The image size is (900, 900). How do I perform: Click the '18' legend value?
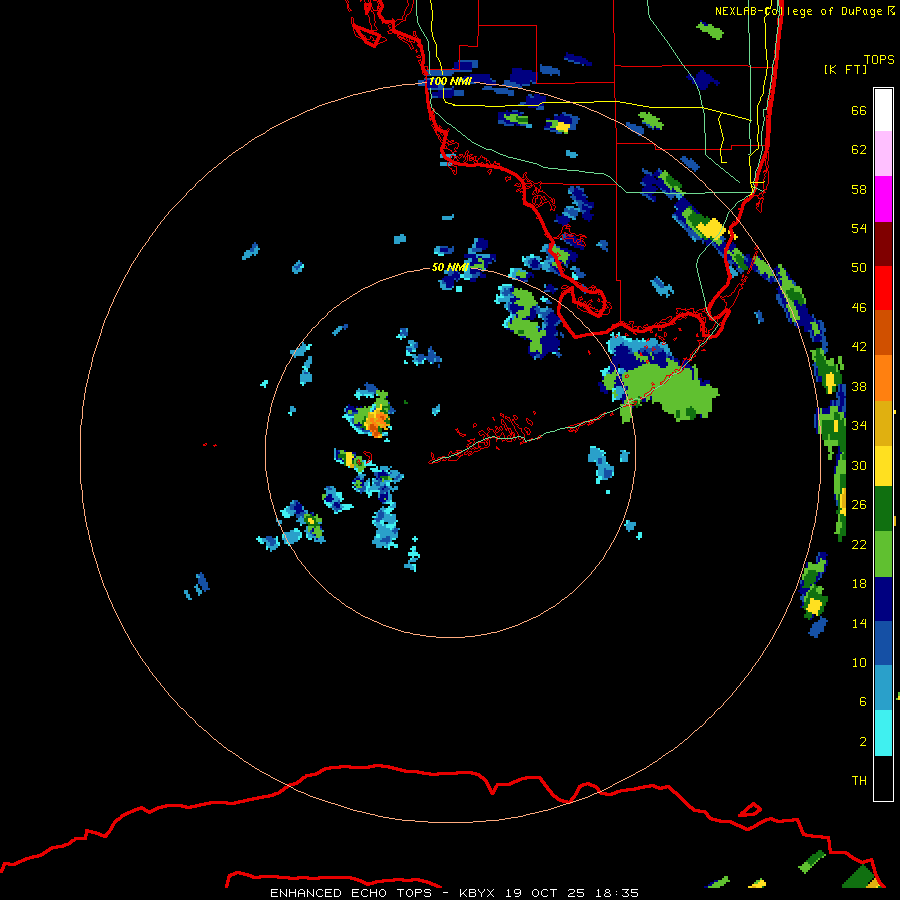(859, 584)
